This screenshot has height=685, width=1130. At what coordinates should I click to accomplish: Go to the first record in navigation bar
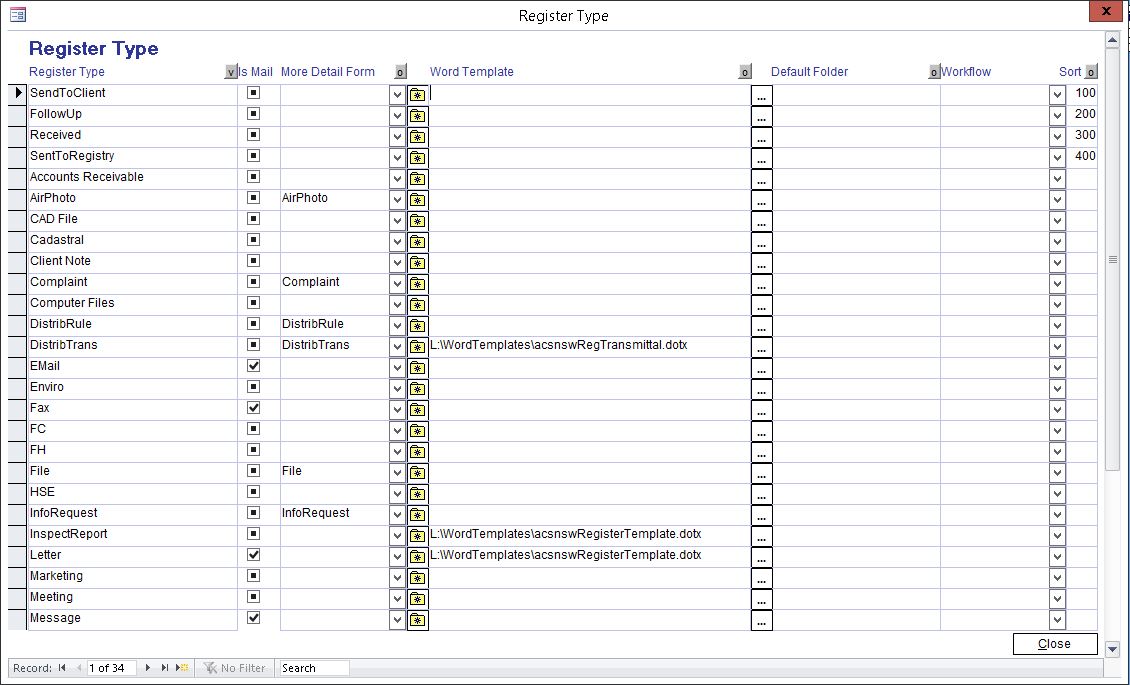point(62,668)
